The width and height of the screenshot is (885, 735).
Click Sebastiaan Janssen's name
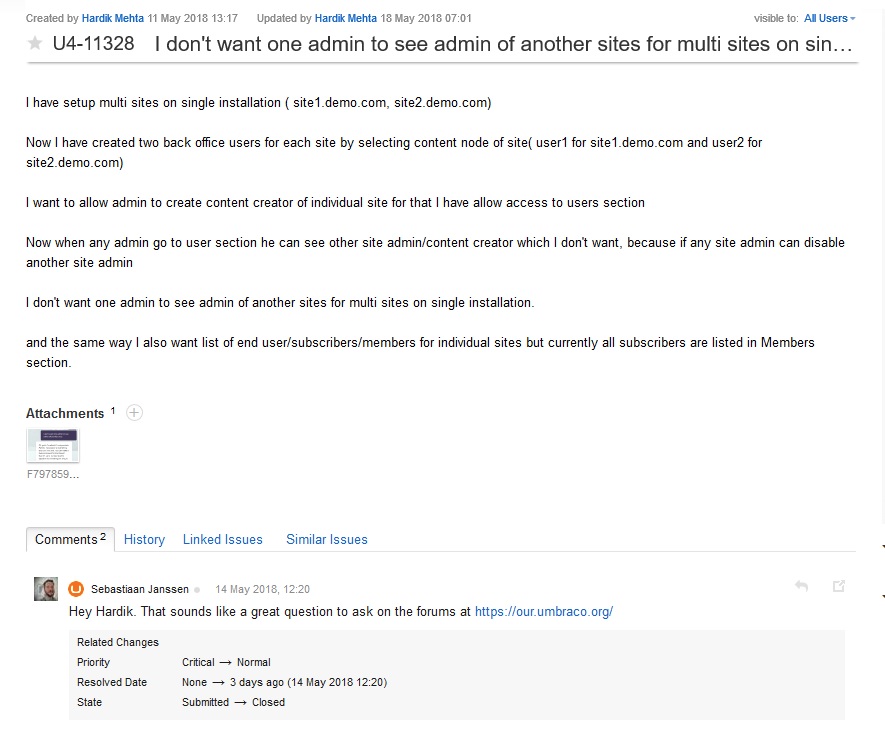[x=140, y=589]
